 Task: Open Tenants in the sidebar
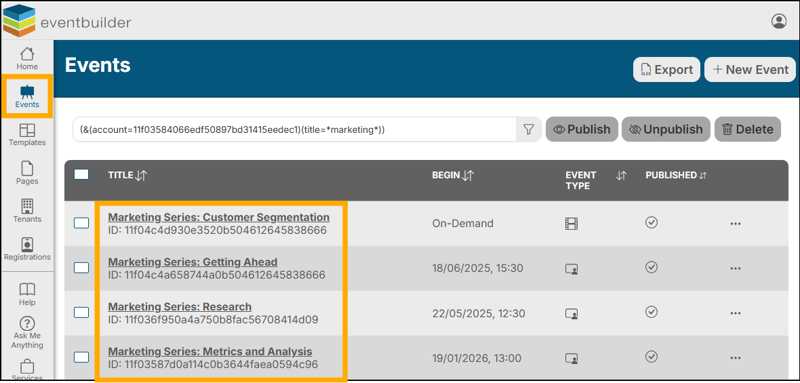27,211
